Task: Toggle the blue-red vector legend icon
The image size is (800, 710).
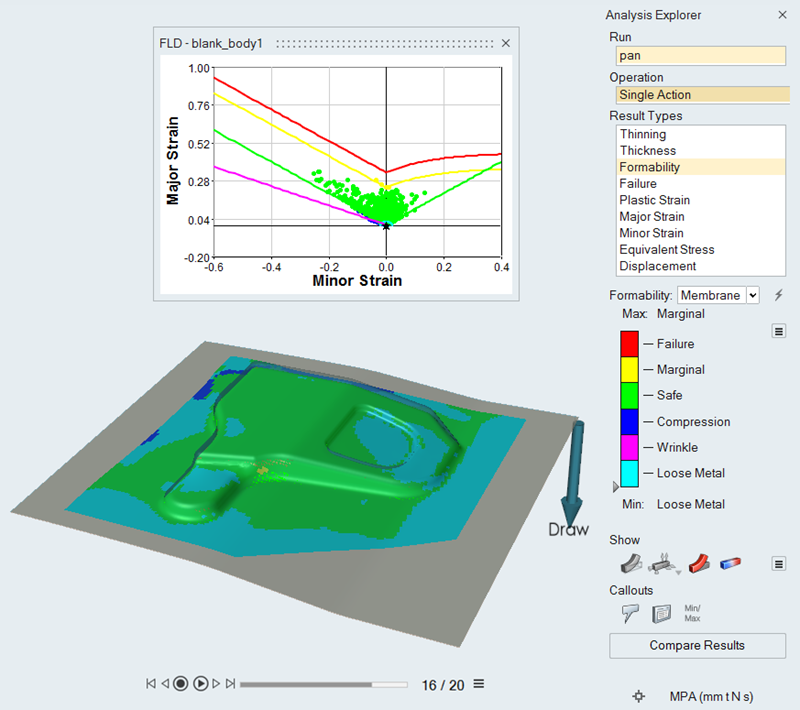Action: click(731, 564)
